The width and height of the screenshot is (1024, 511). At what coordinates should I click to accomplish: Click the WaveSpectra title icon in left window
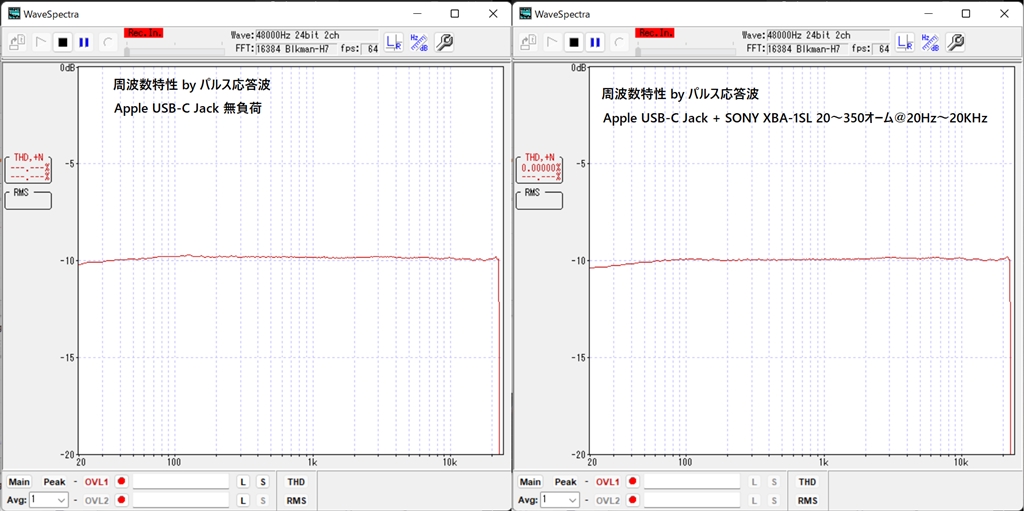[14, 13]
